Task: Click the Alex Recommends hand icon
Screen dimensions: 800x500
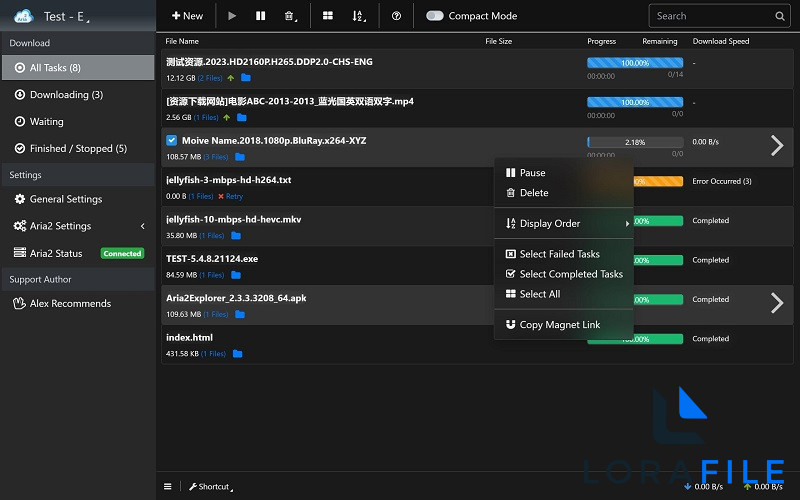Action: coord(19,304)
